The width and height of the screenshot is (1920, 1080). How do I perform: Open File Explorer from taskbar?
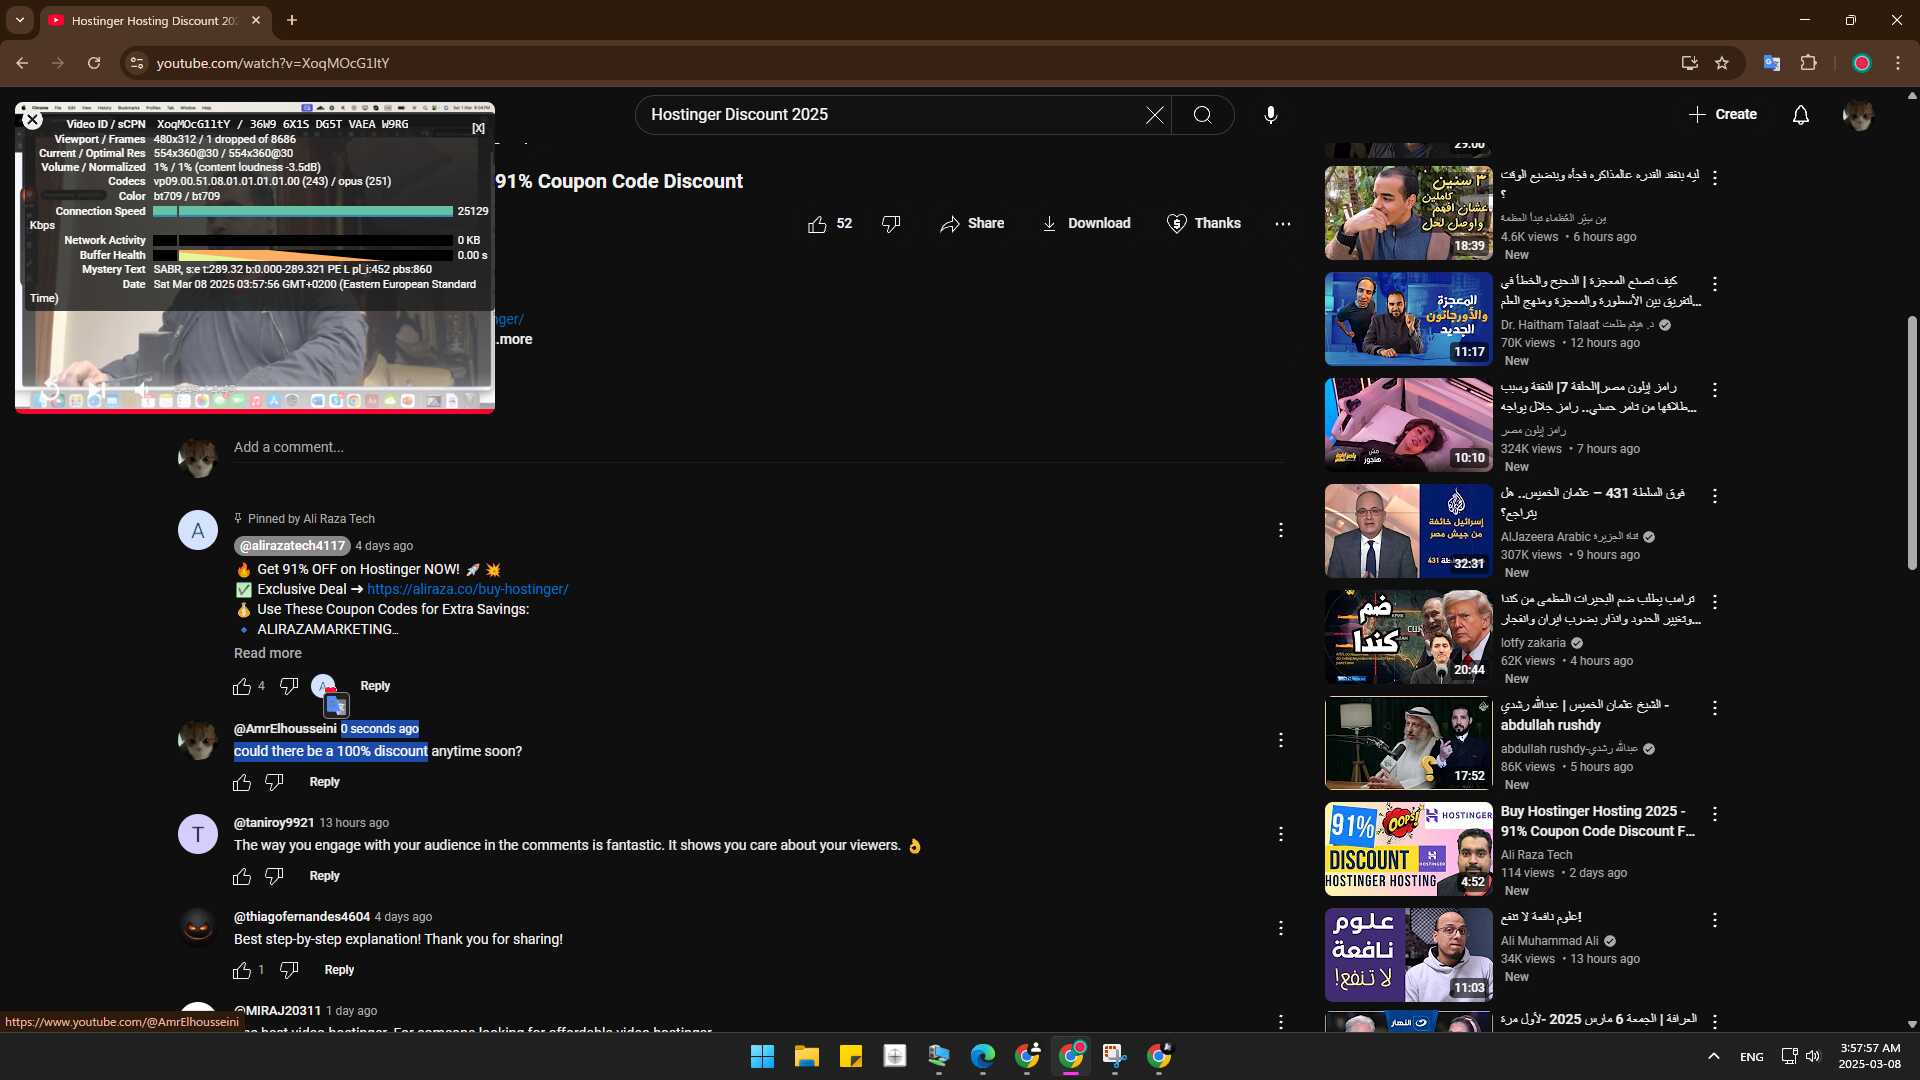coord(806,1056)
